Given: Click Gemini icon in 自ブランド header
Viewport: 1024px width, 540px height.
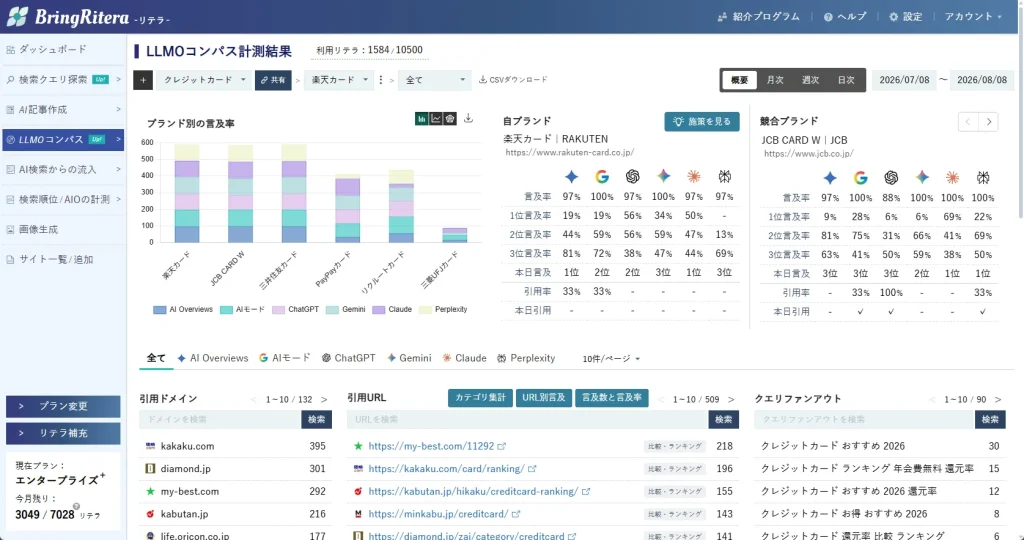Looking at the screenshot, I should click(x=664, y=176).
